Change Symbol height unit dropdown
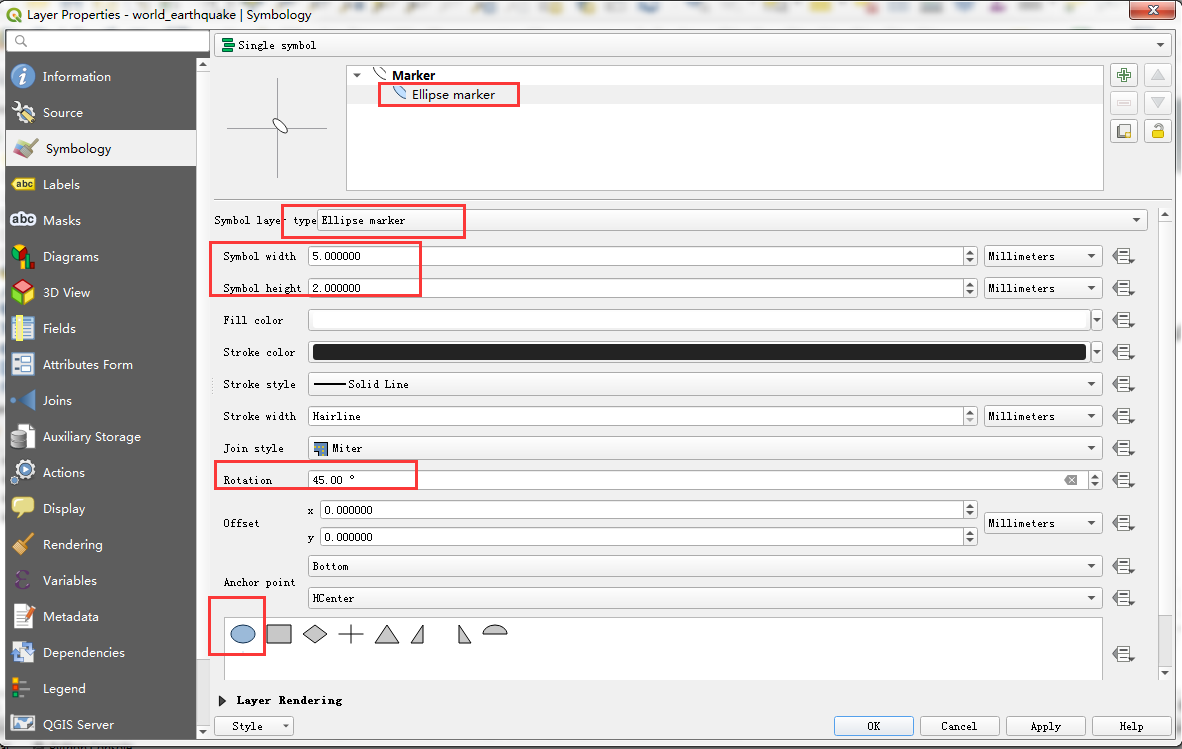The width and height of the screenshot is (1182, 749). pos(1043,288)
